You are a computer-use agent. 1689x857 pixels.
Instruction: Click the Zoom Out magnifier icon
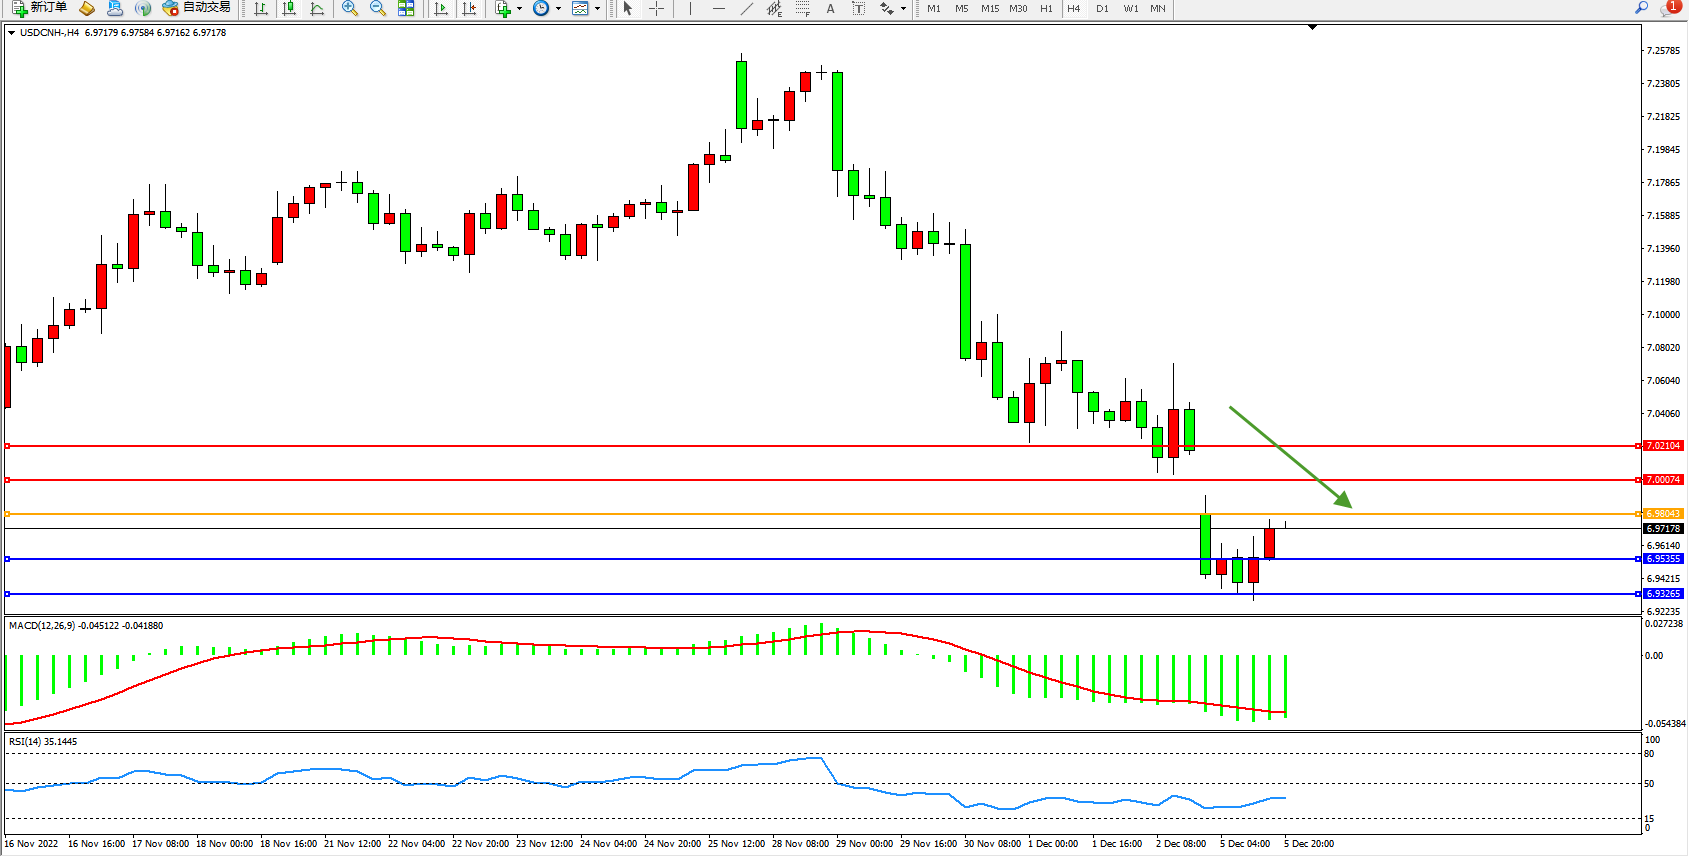377,8
